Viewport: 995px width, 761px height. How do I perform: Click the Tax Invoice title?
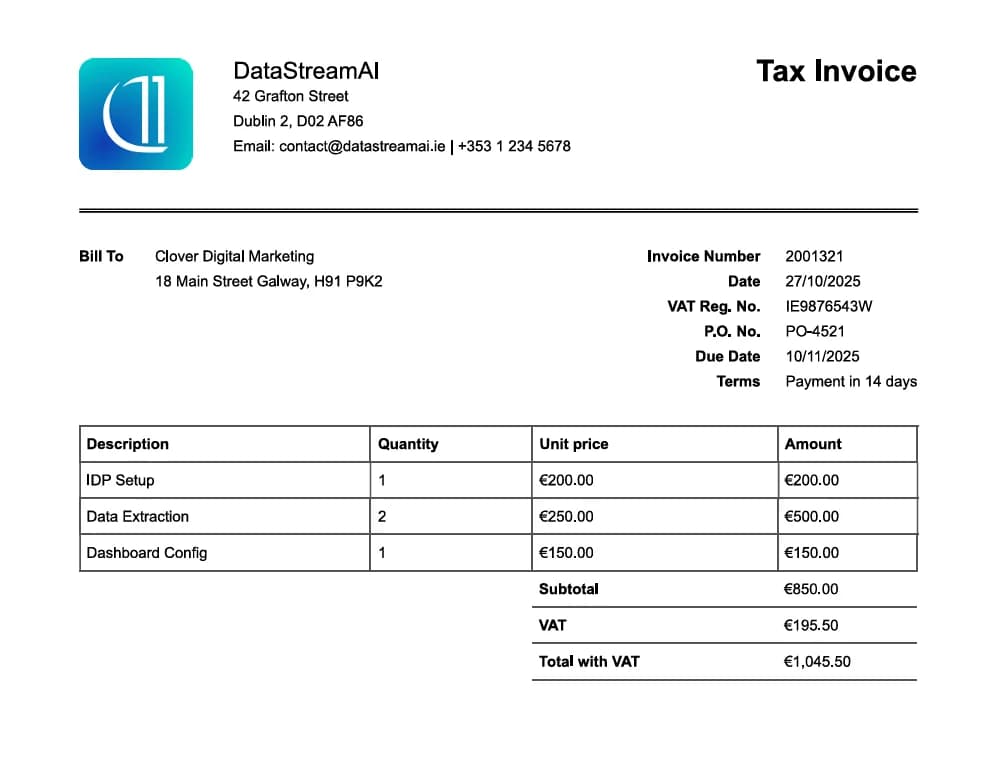click(837, 71)
